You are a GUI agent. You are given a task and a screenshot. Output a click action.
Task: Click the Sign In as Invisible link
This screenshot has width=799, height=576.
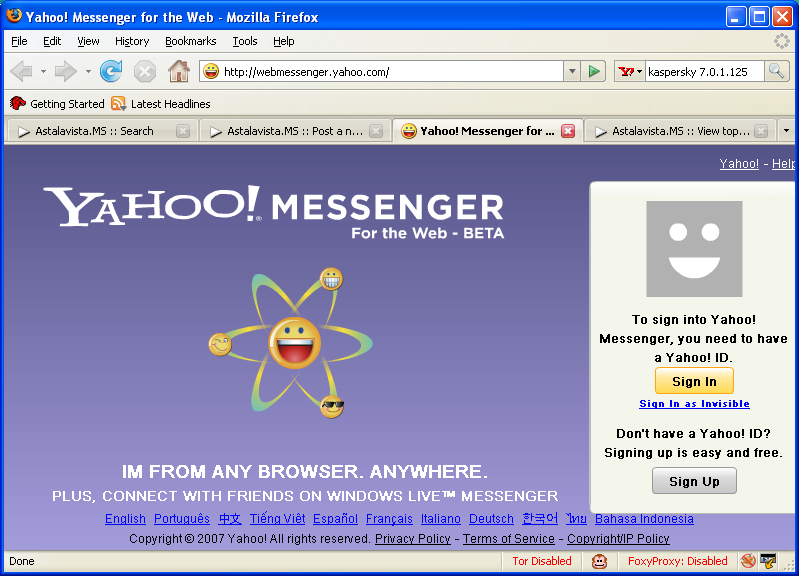click(x=694, y=404)
